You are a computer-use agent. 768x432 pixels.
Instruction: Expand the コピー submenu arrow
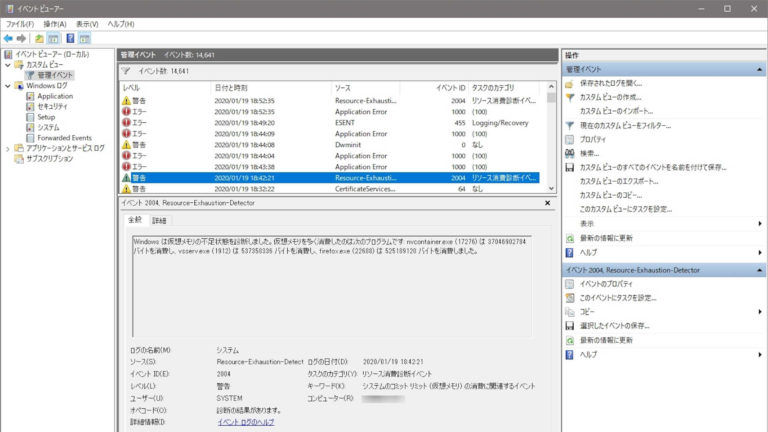click(x=760, y=312)
